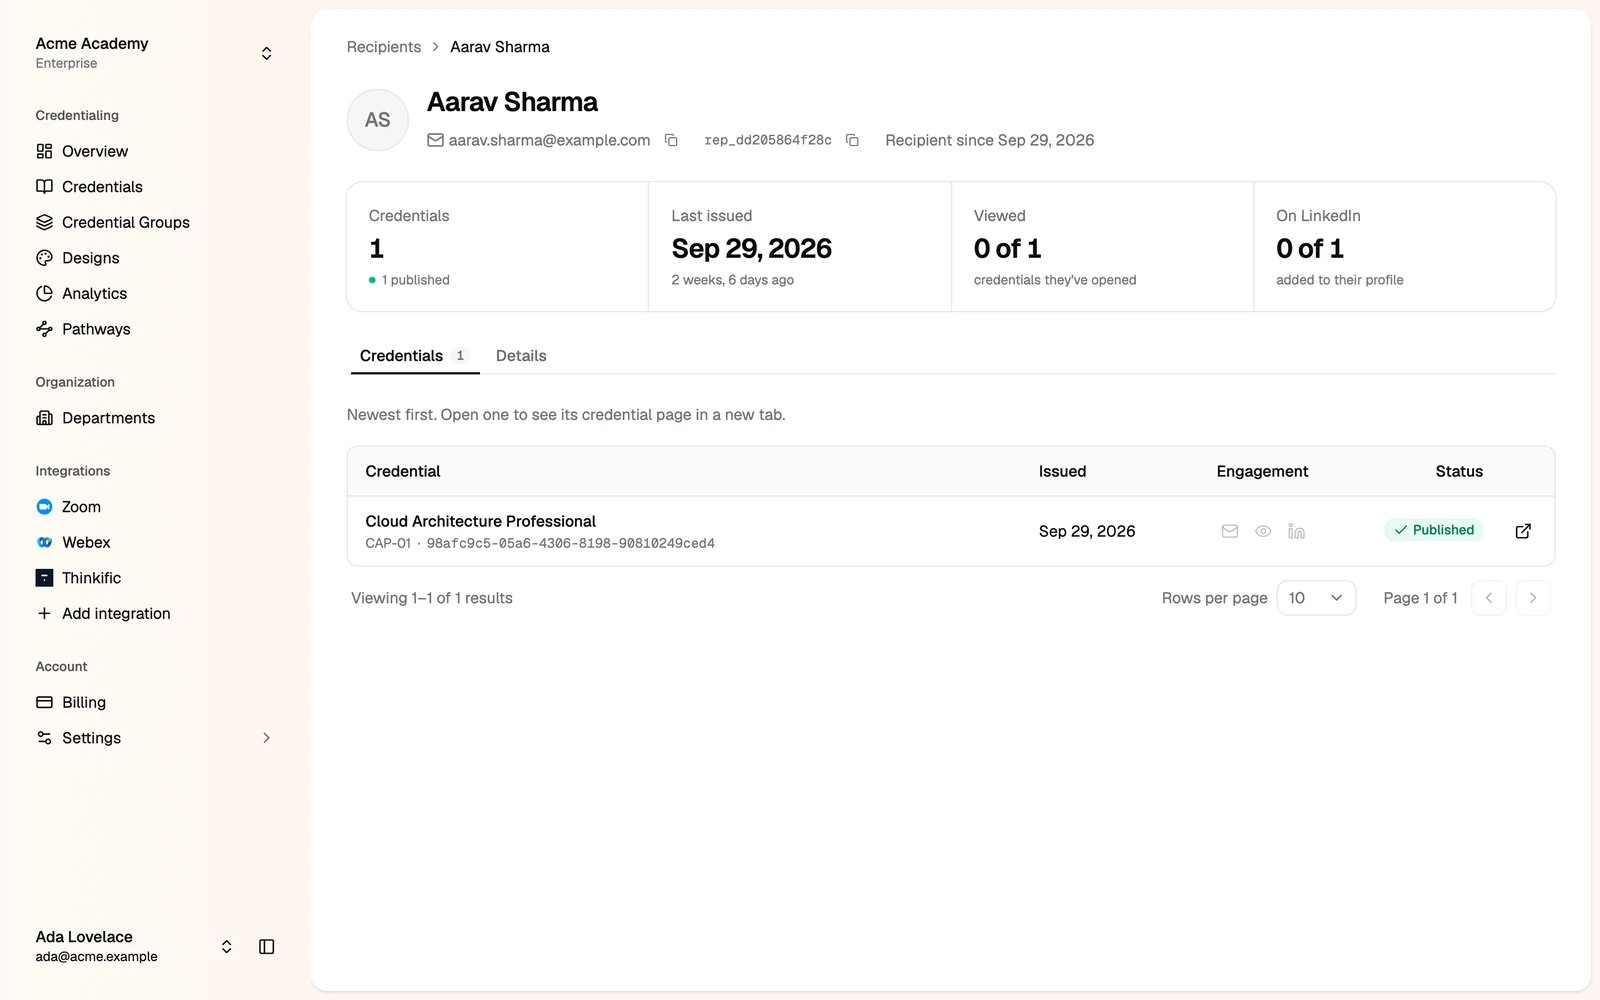This screenshot has height=1000, width=1600.
Task: Click the credential ID 98afc9c5 text
Action: click(570, 544)
